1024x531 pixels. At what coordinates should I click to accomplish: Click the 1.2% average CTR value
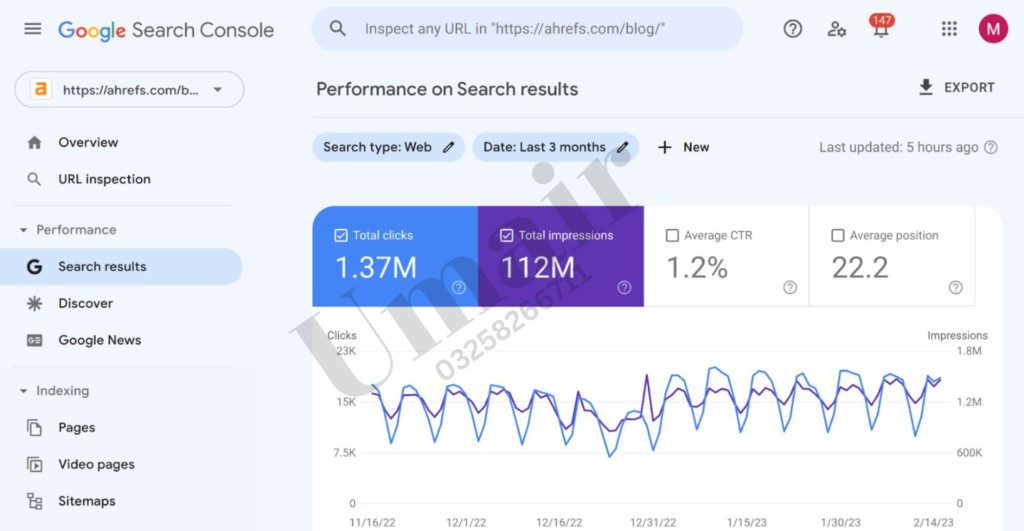(697, 267)
